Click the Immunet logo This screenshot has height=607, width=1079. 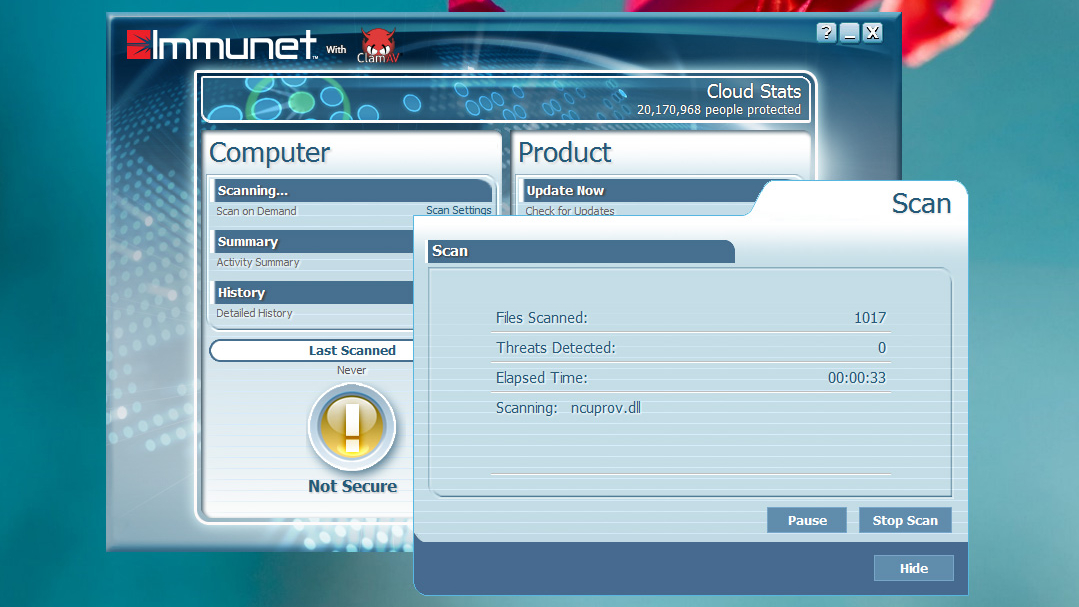click(x=222, y=45)
